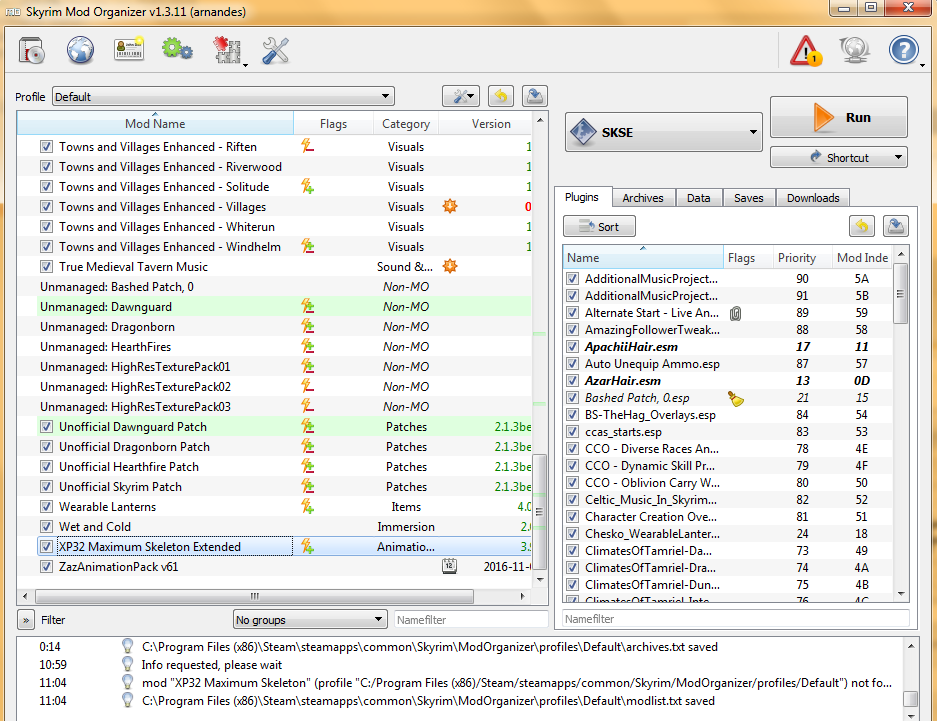
Task: Click the orange star icon on Villages row
Action: tap(450, 206)
